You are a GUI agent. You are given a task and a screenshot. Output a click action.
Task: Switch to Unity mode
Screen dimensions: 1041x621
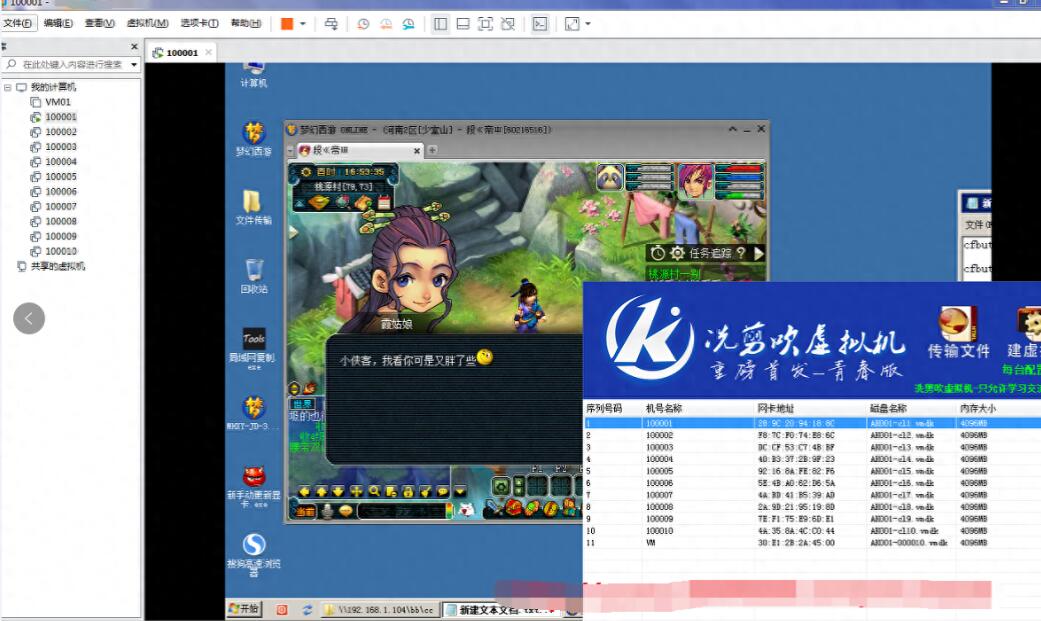[508, 24]
